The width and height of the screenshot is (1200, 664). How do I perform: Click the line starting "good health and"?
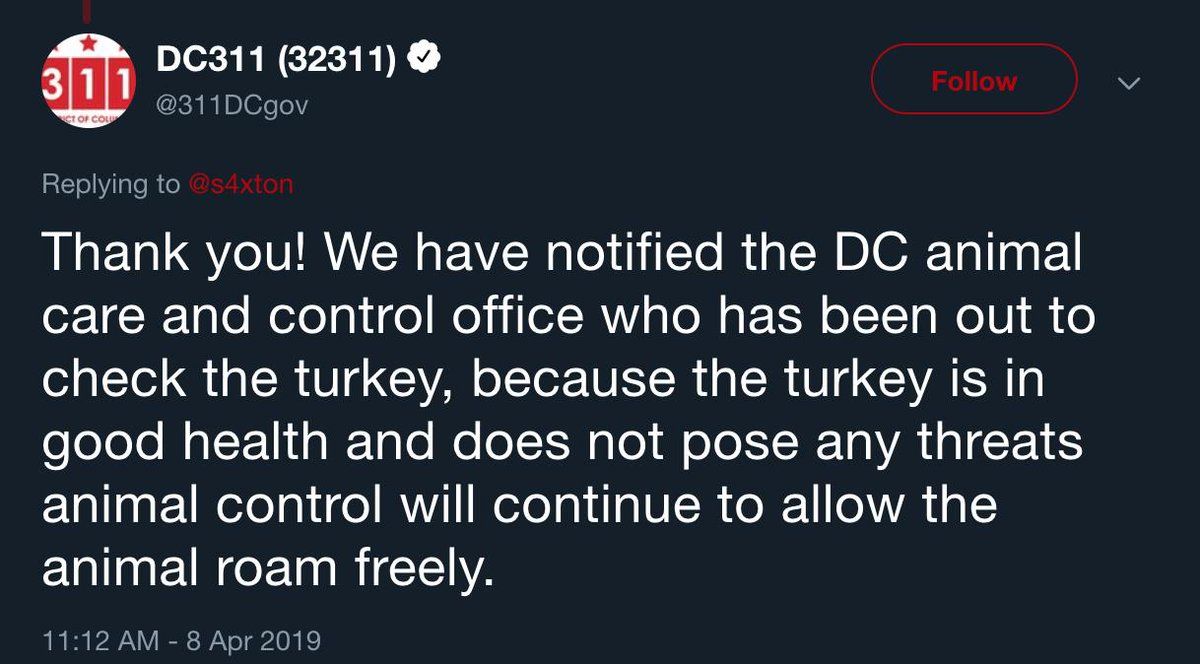click(563, 442)
